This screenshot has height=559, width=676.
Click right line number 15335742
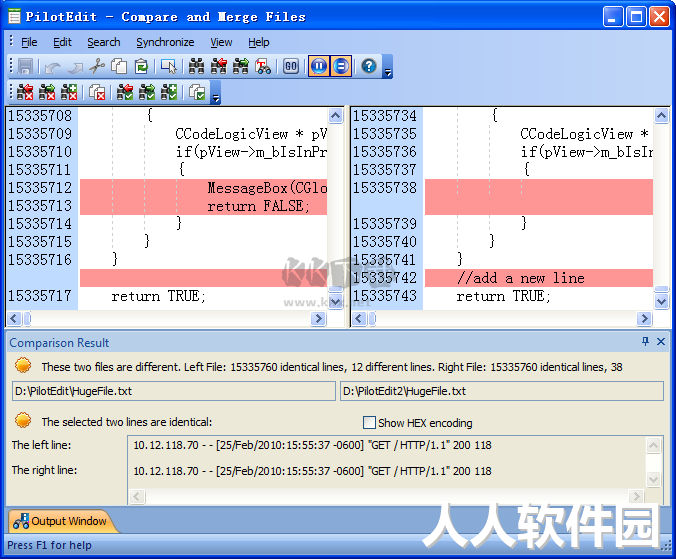click(x=385, y=278)
